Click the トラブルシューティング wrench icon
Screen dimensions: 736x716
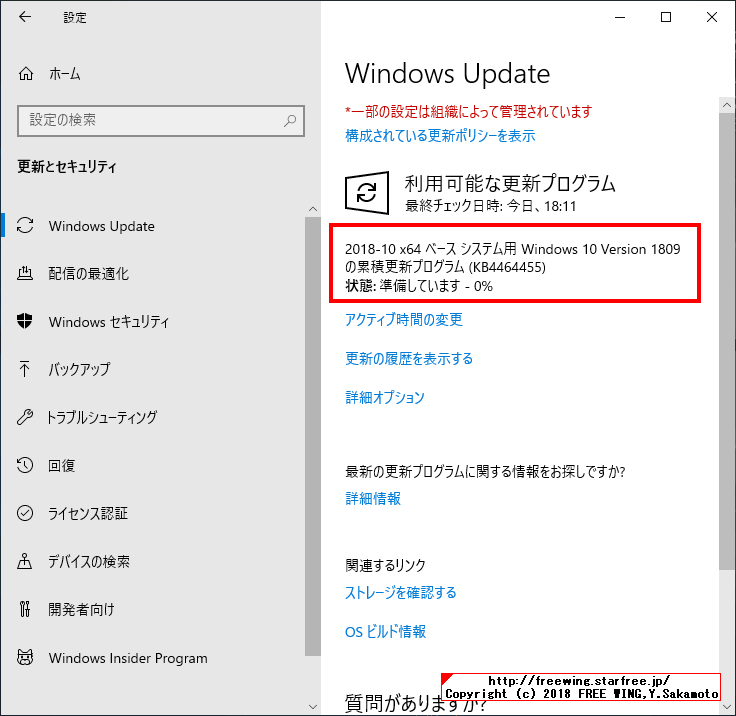[25, 417]
